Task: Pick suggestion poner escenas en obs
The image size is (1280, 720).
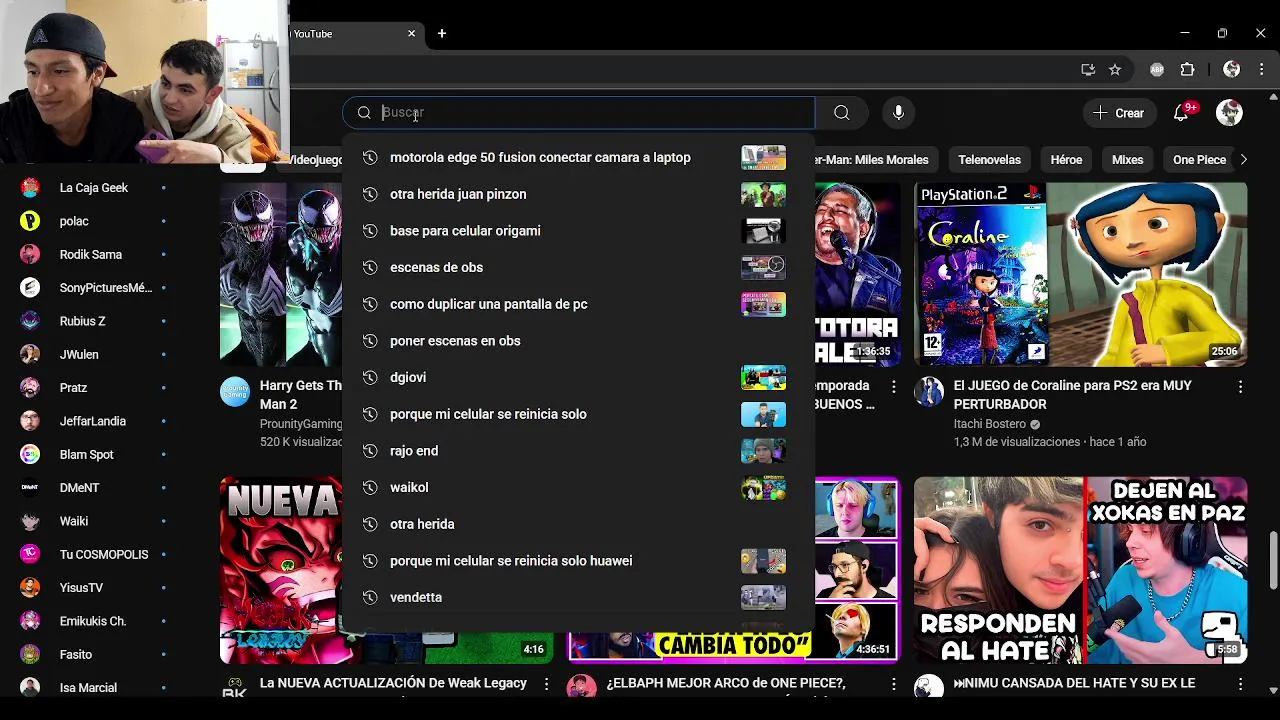Action: pos(578,341)
